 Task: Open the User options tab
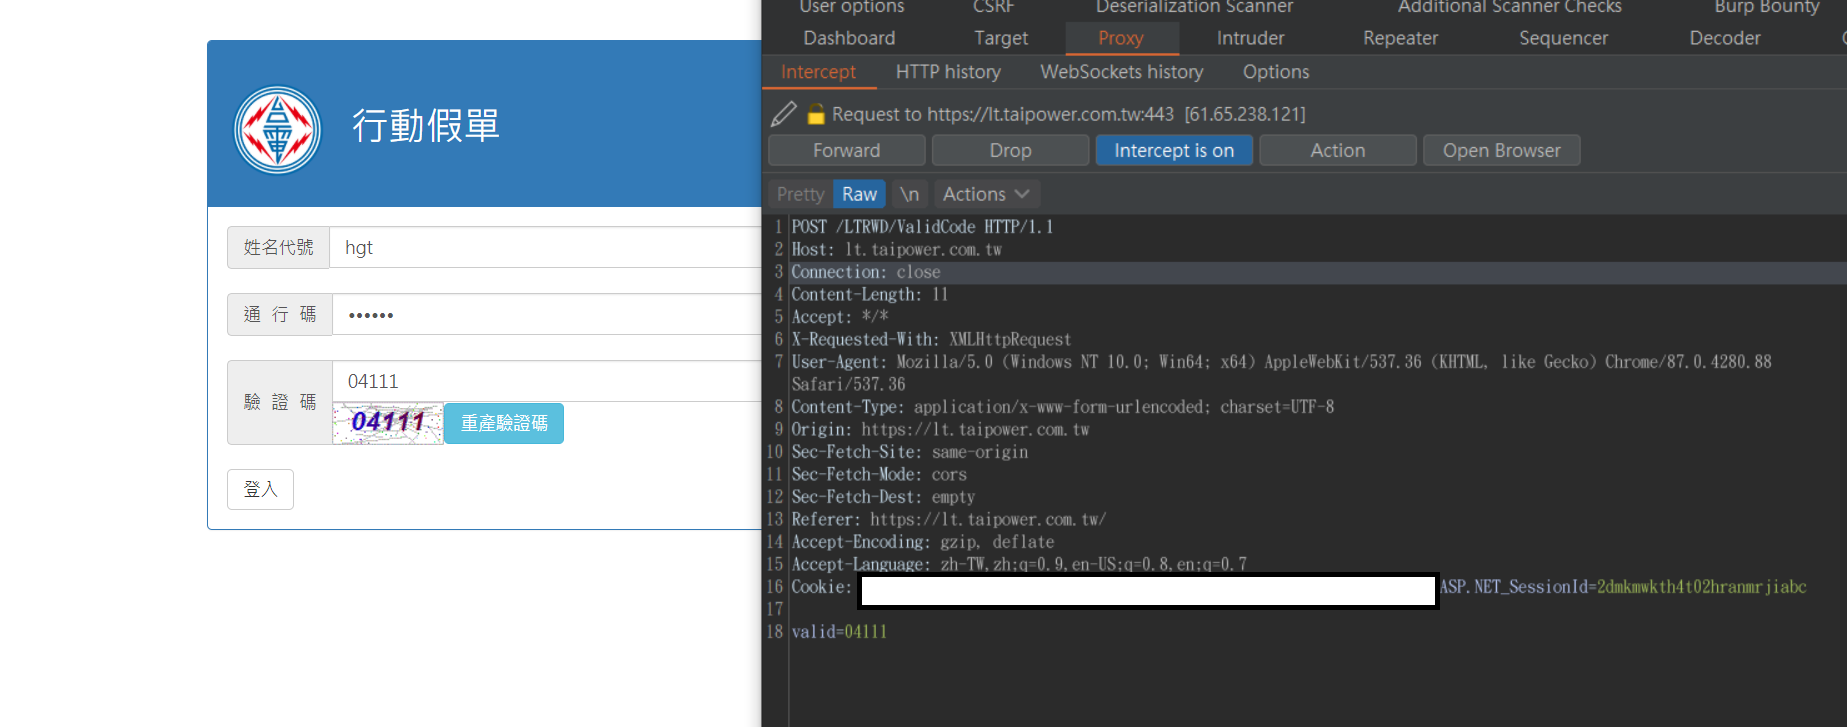pos(852,7)
